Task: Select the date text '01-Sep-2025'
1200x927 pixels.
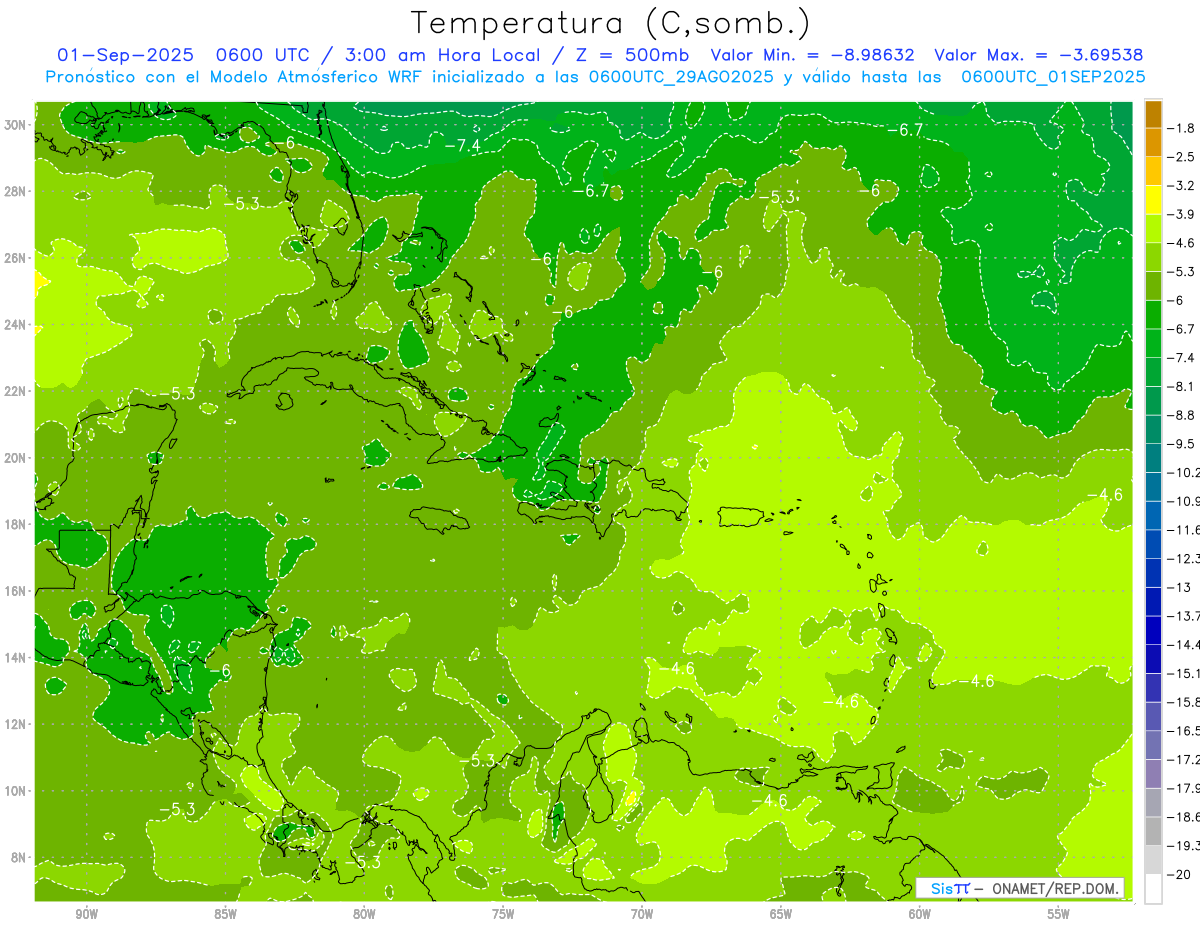Action: click(x=126, y=55)
